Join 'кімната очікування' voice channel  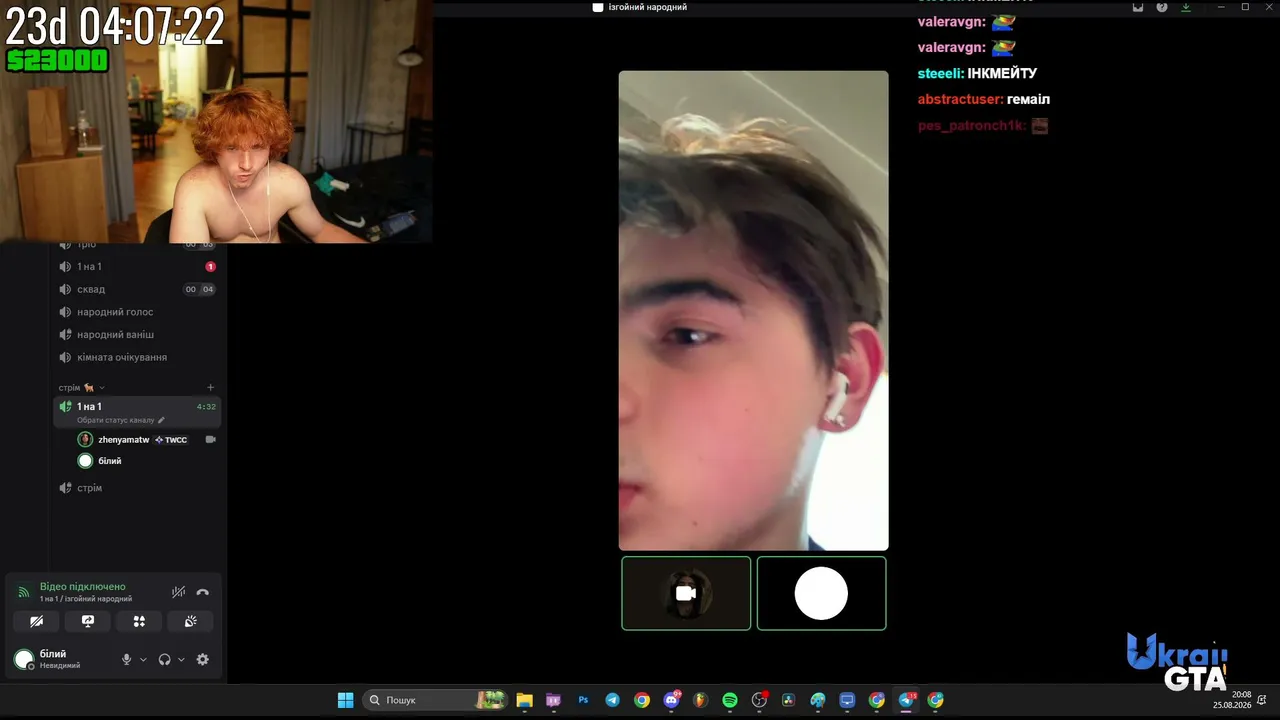(137, 357)
